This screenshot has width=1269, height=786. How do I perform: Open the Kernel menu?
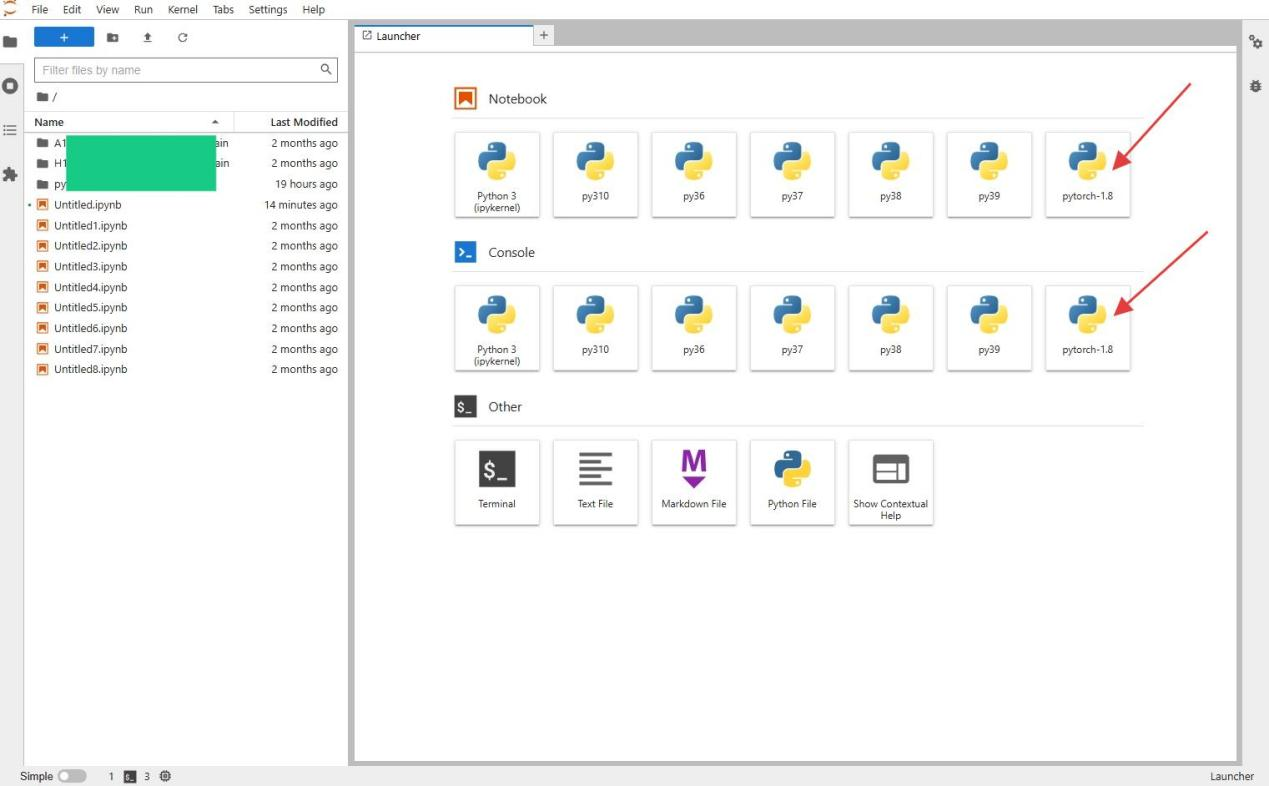[x=182, y=9]
